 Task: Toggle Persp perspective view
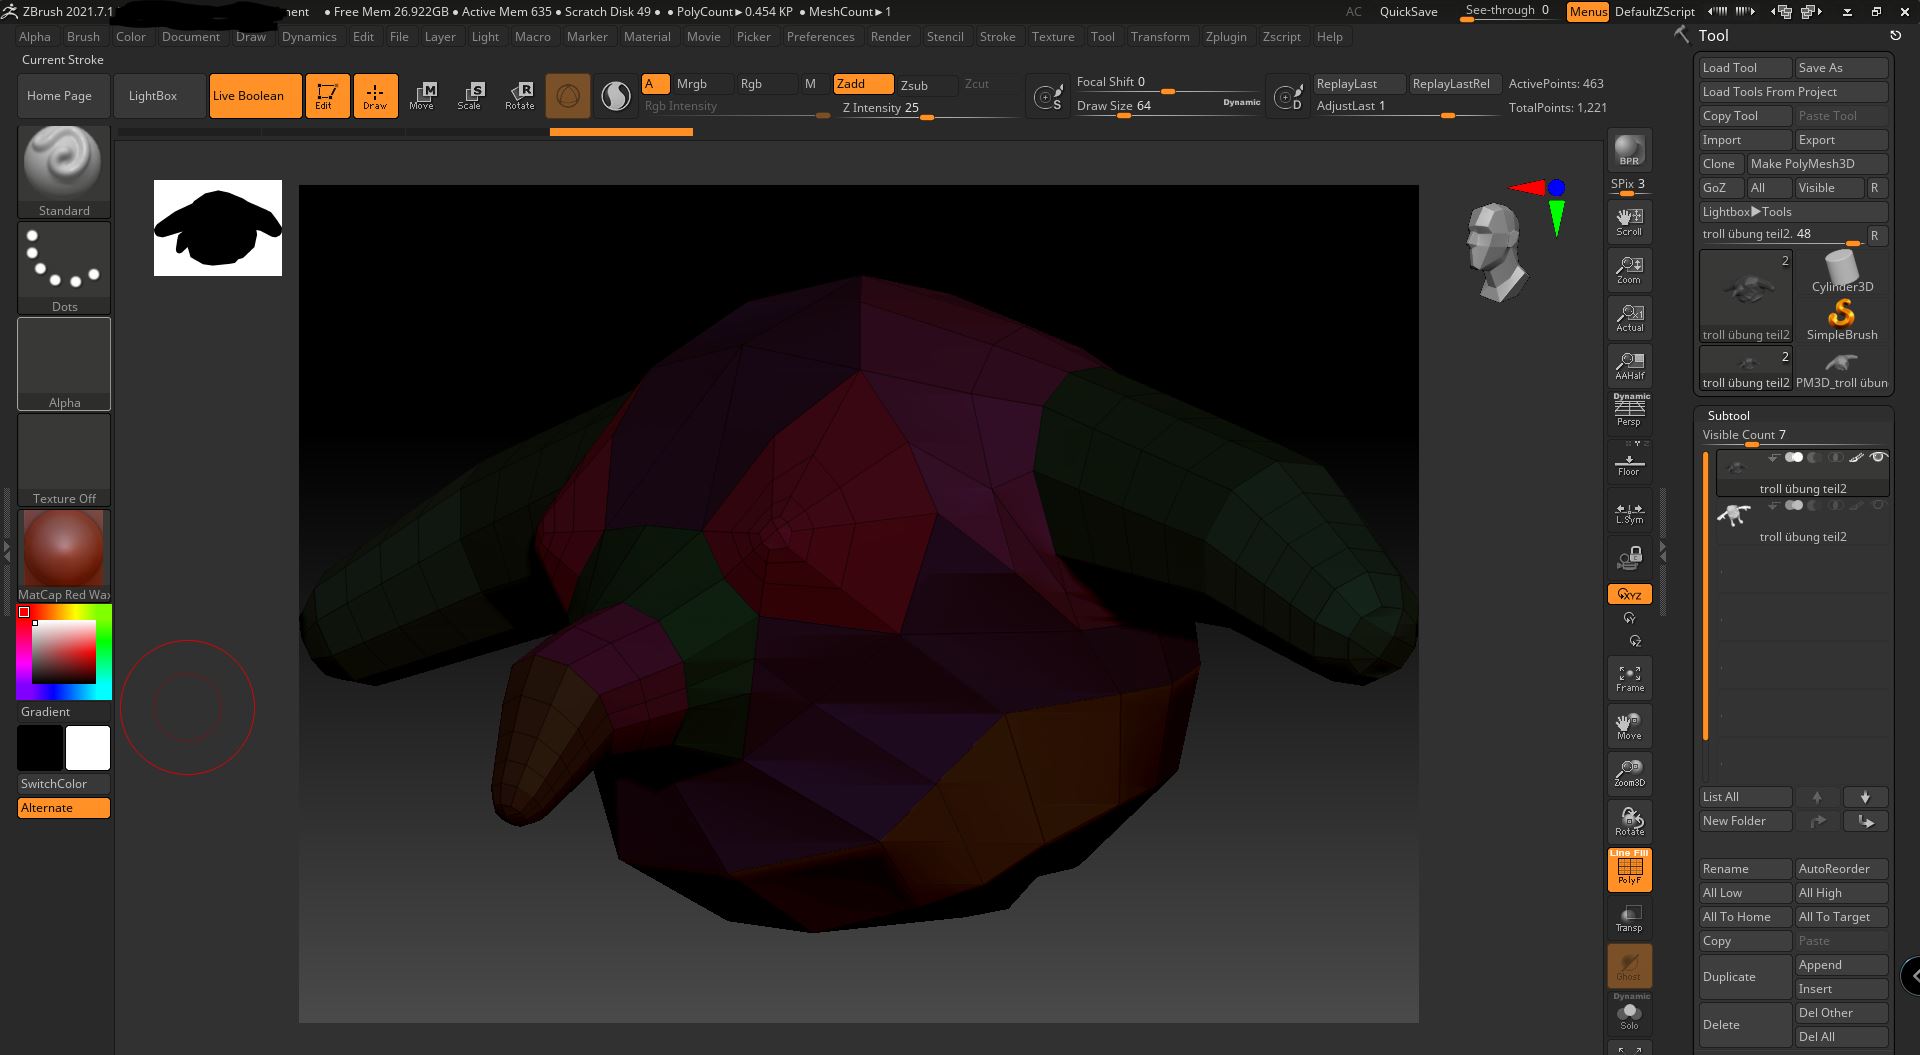pyautogui.click(x=1629, y=410)
